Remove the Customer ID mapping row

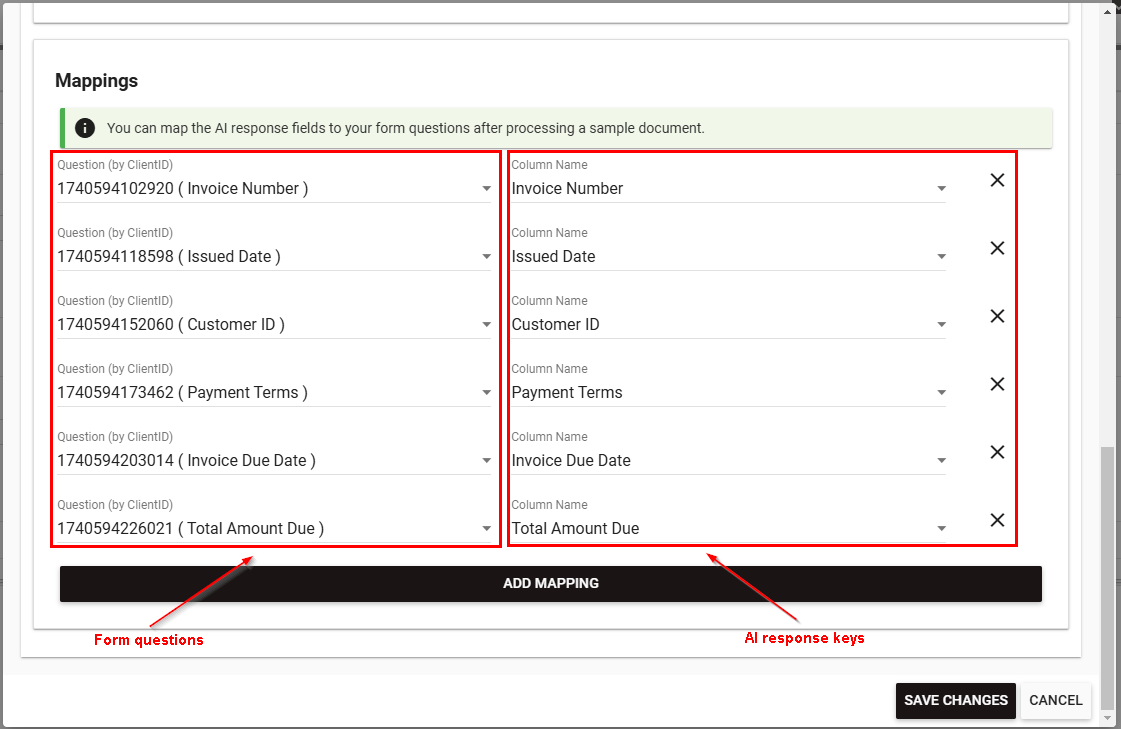pos(997,316)
